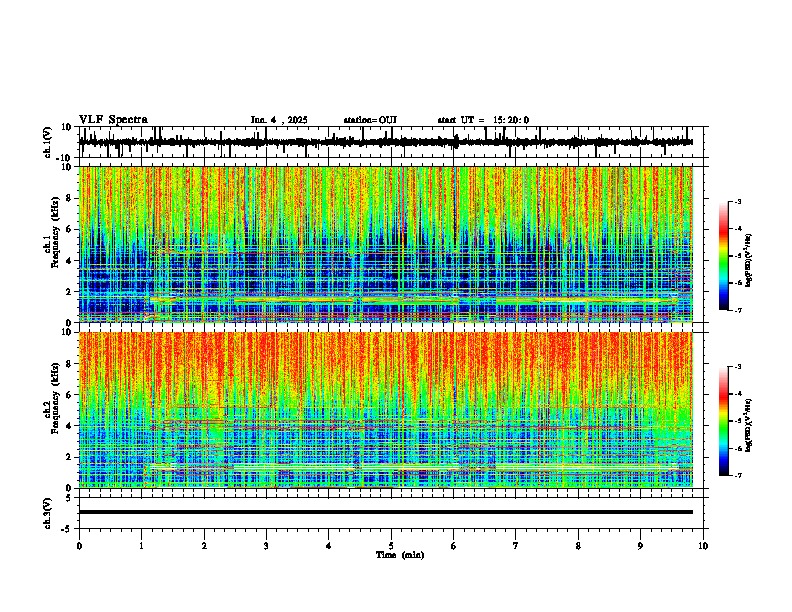This screenshot has height=612, width=792.
Task: Click the 'VLF Spectra' plot title
Action: tap(113, 119)
